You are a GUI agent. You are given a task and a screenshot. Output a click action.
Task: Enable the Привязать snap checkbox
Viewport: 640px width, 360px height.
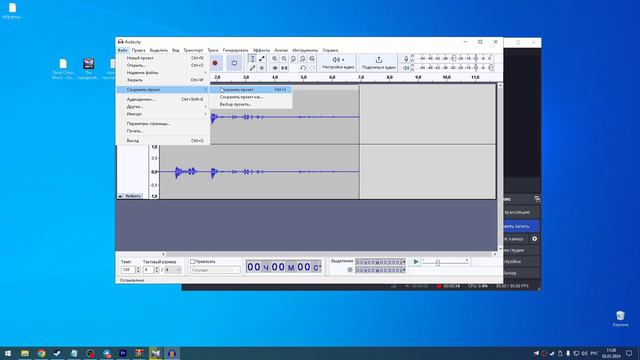(192, 262)
